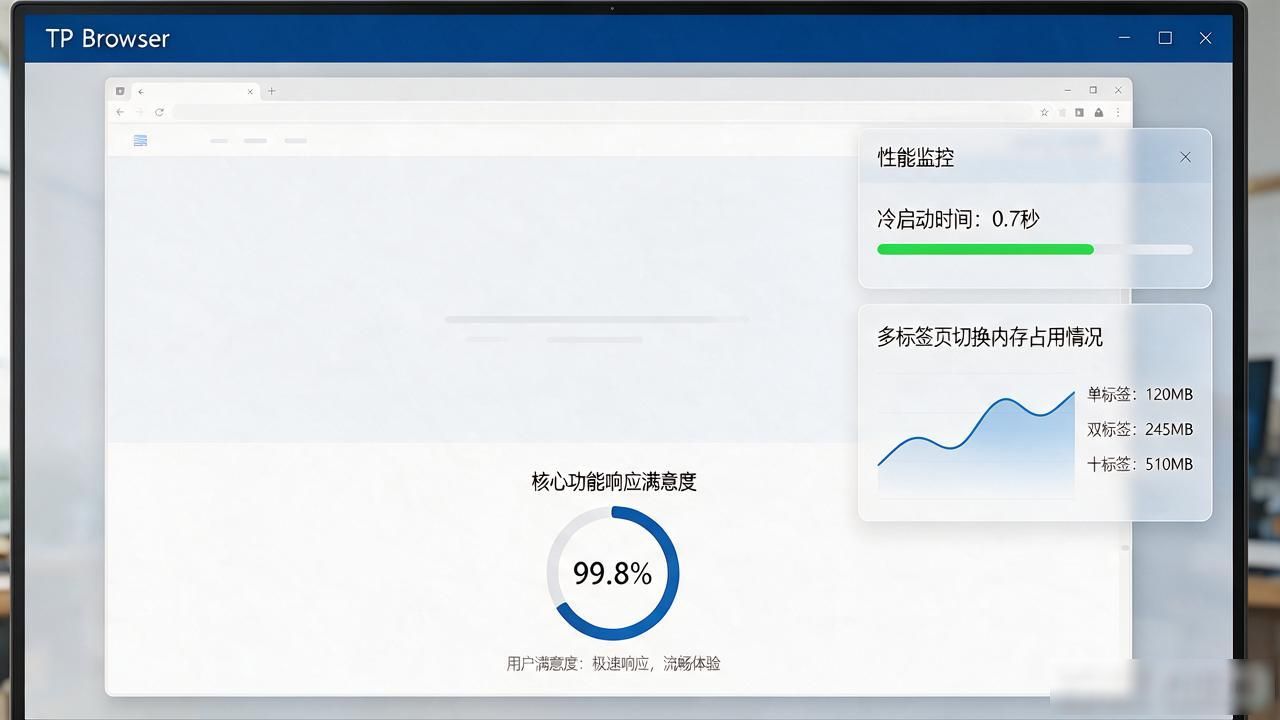This screenshot has height=720, width=1280.
Task: Focus the browser address bar
Action: (x=602, y=112)
